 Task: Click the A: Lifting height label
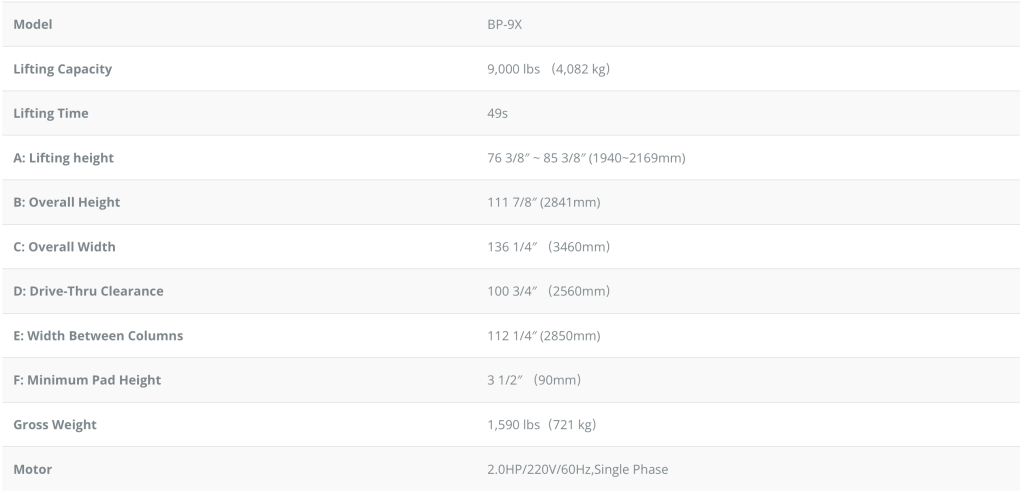point(64,158)
